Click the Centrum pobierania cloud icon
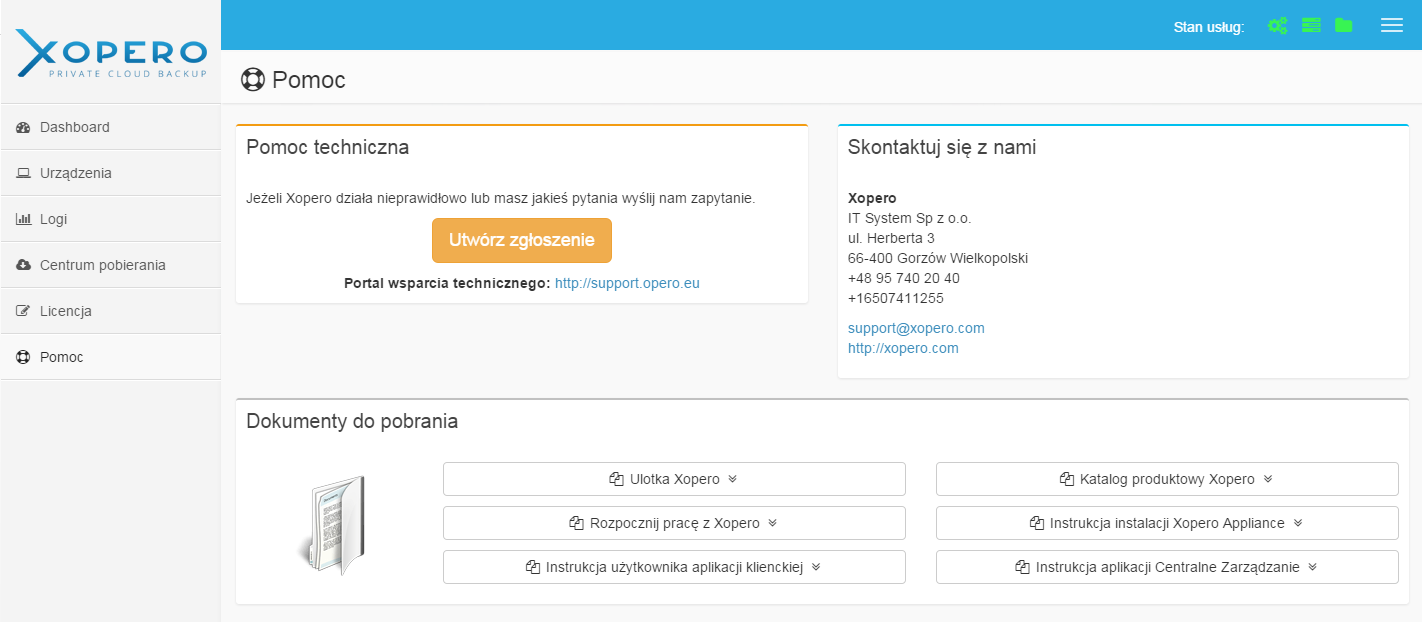This screenshot has height=622, width=1422. click(24, 265)
